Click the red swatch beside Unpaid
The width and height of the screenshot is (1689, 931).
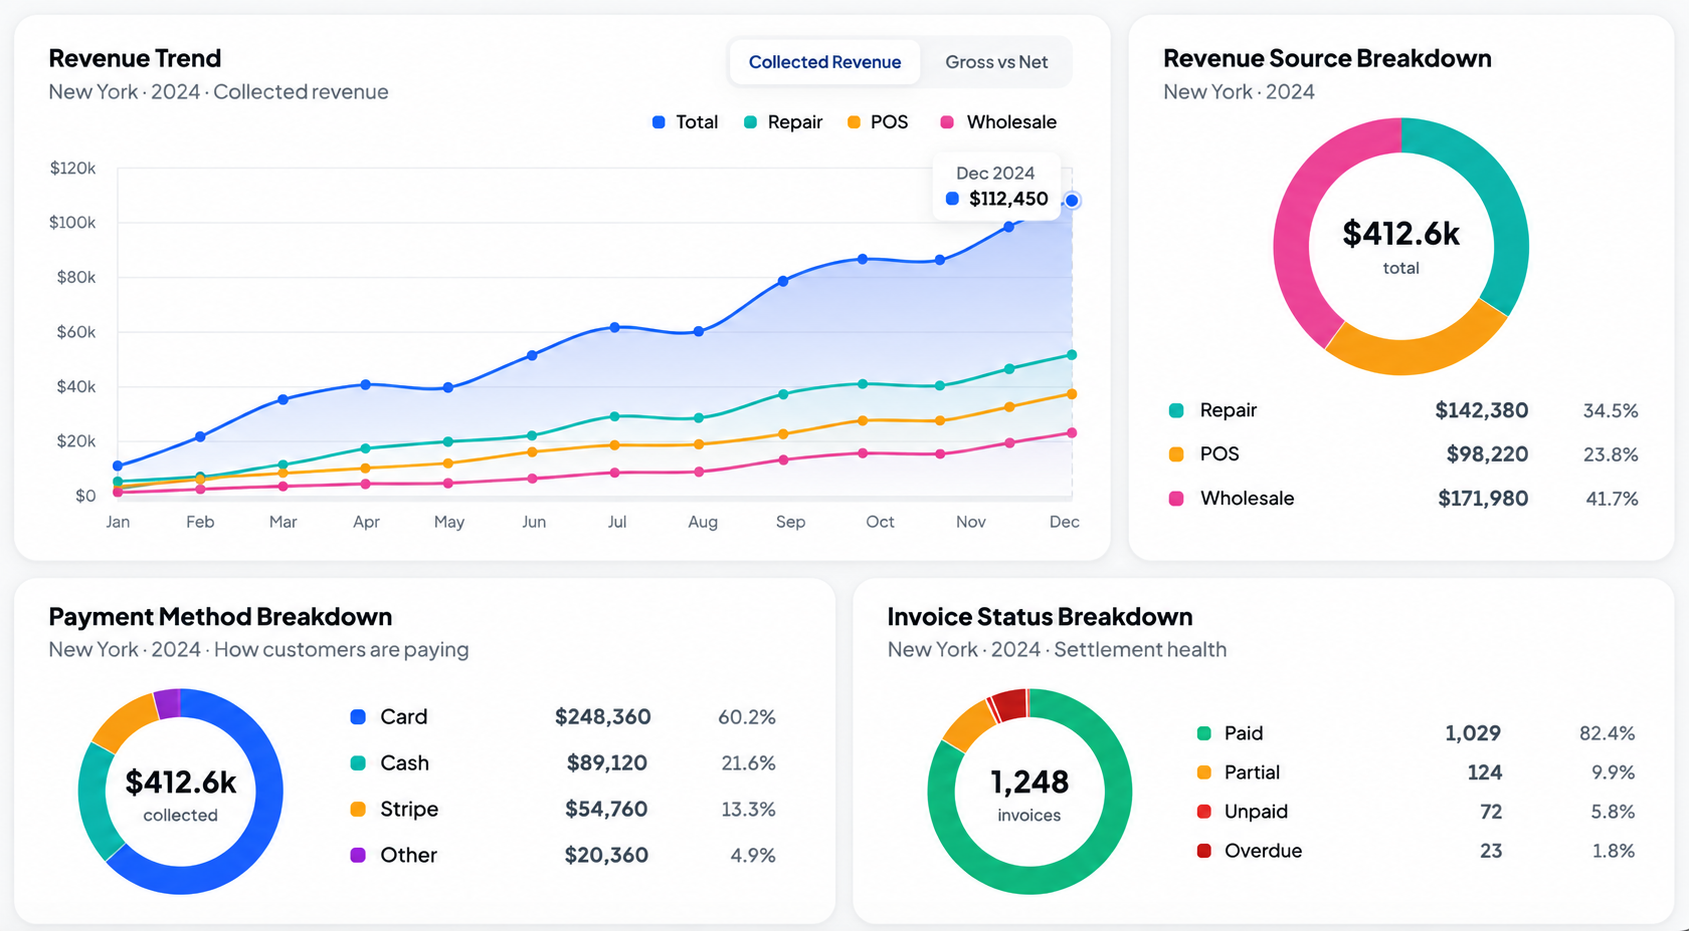pyautogui.click(x=1204, y=811)
